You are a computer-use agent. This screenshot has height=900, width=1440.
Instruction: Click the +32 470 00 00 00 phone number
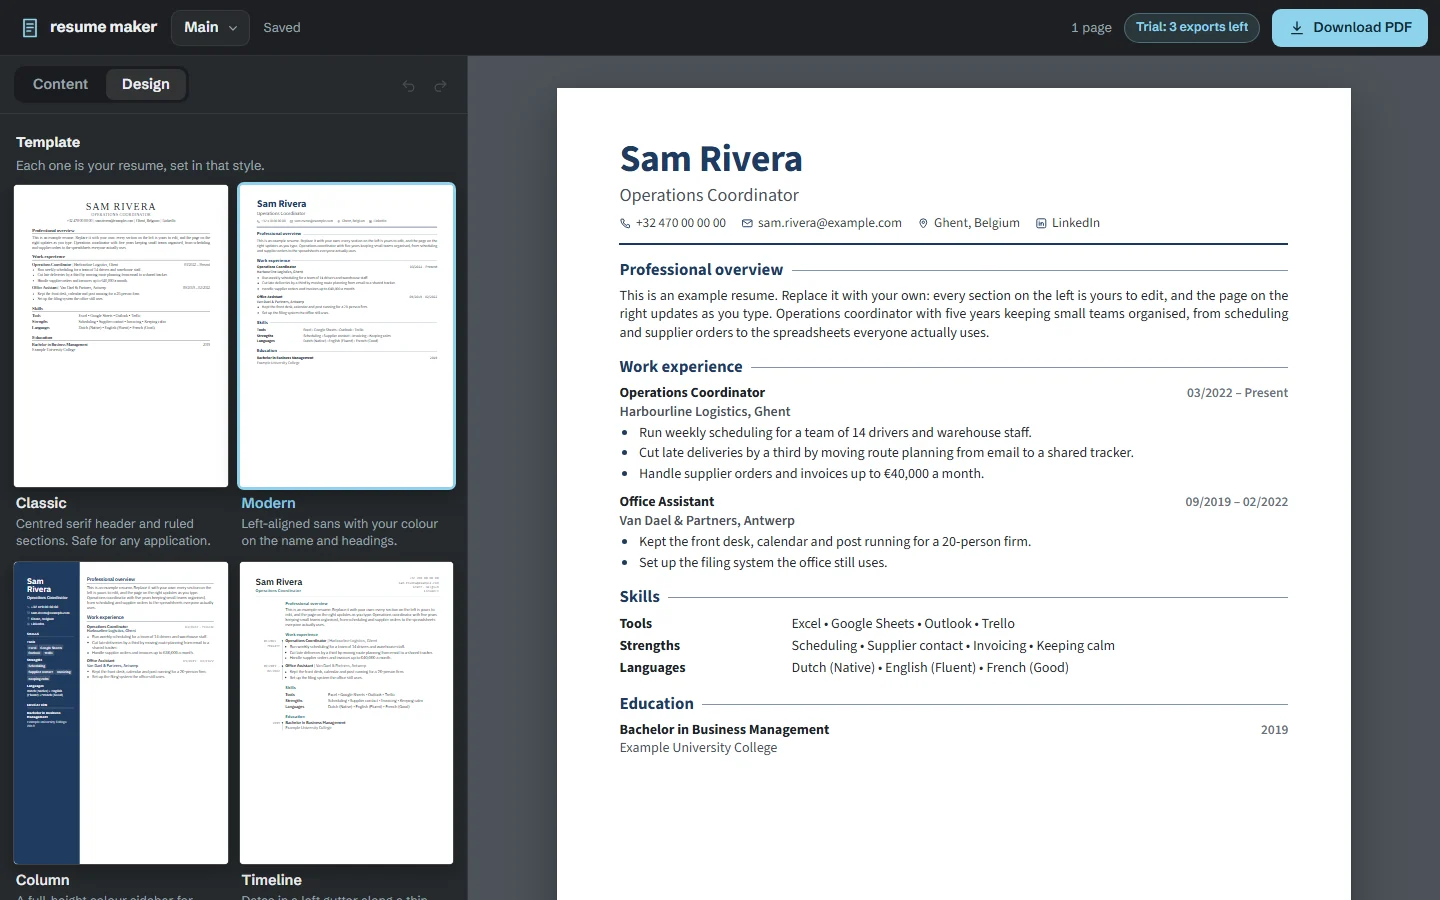coord(681,223)
